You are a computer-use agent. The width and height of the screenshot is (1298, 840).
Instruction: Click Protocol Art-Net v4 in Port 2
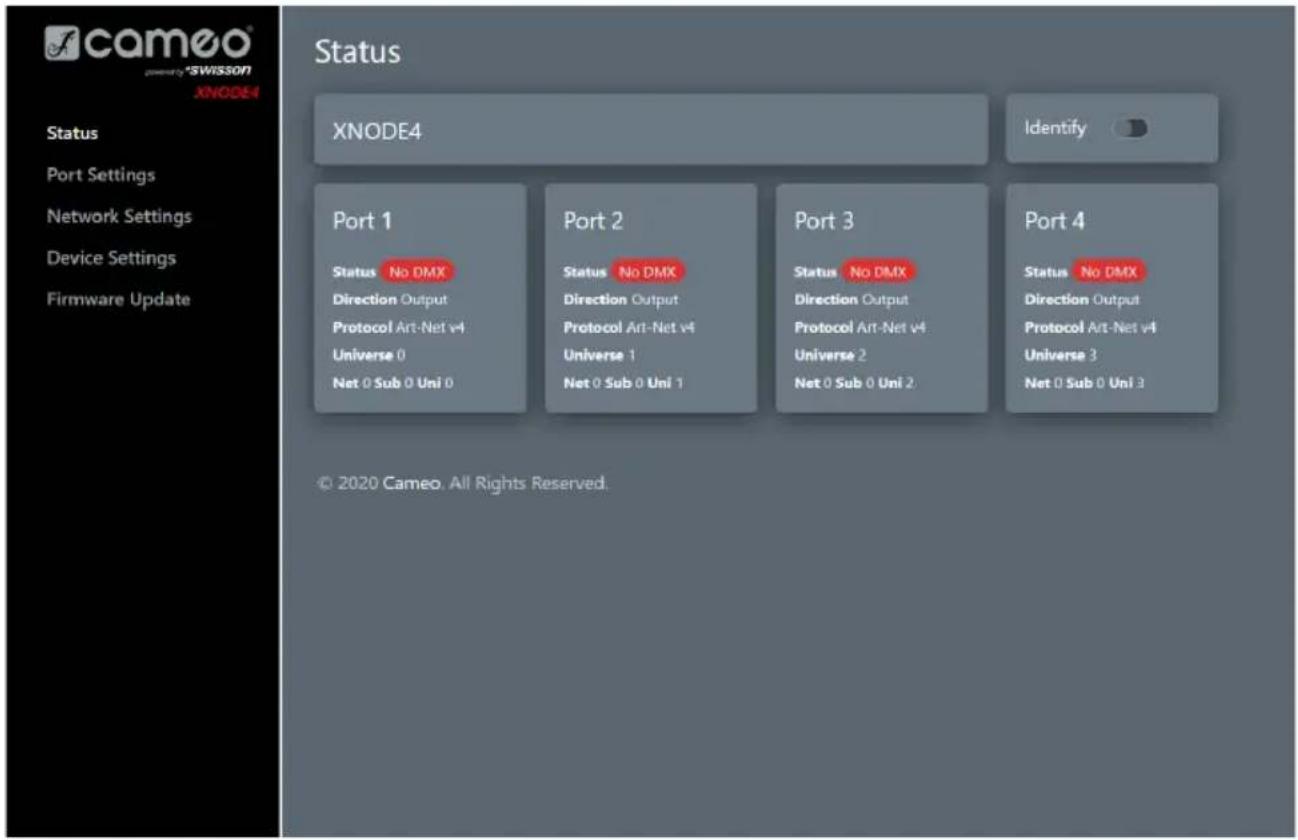tap(629, 327)
